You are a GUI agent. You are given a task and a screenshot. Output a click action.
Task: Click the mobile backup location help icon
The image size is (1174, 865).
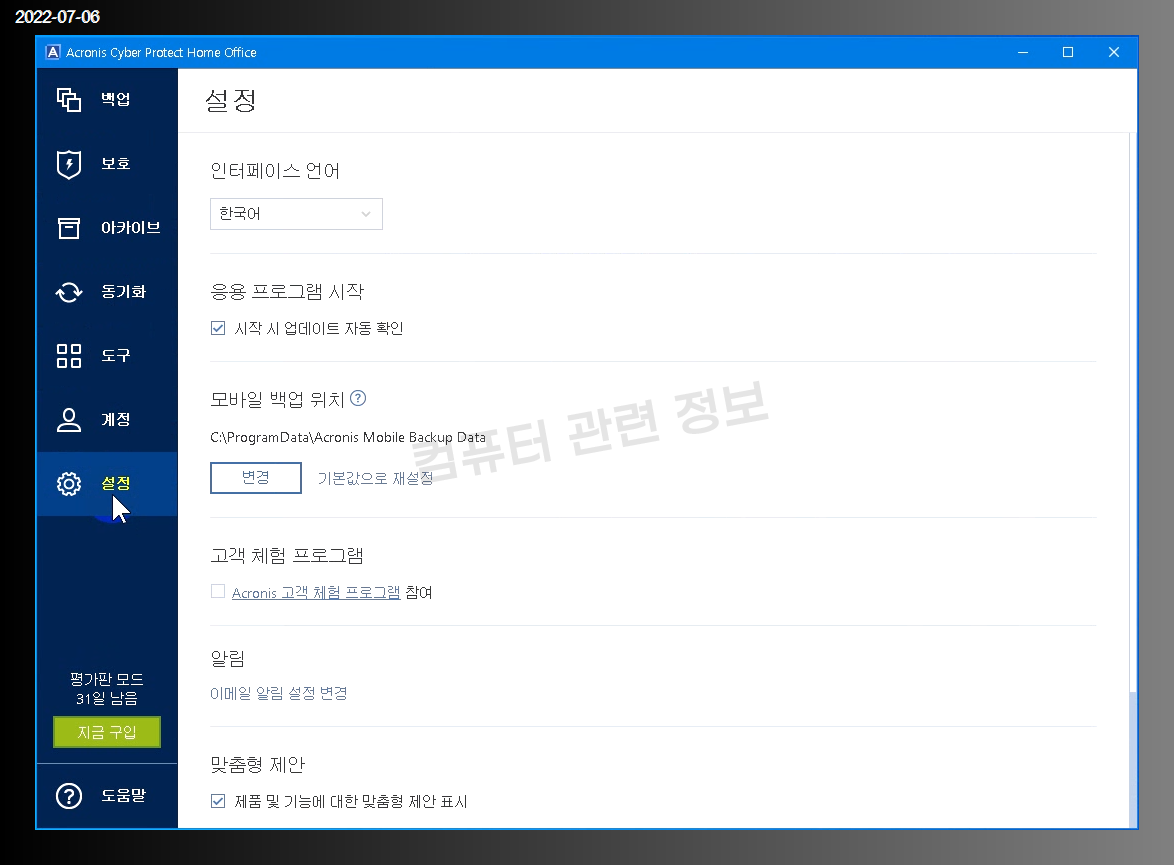pyautogui.click(x=358, y=398)
